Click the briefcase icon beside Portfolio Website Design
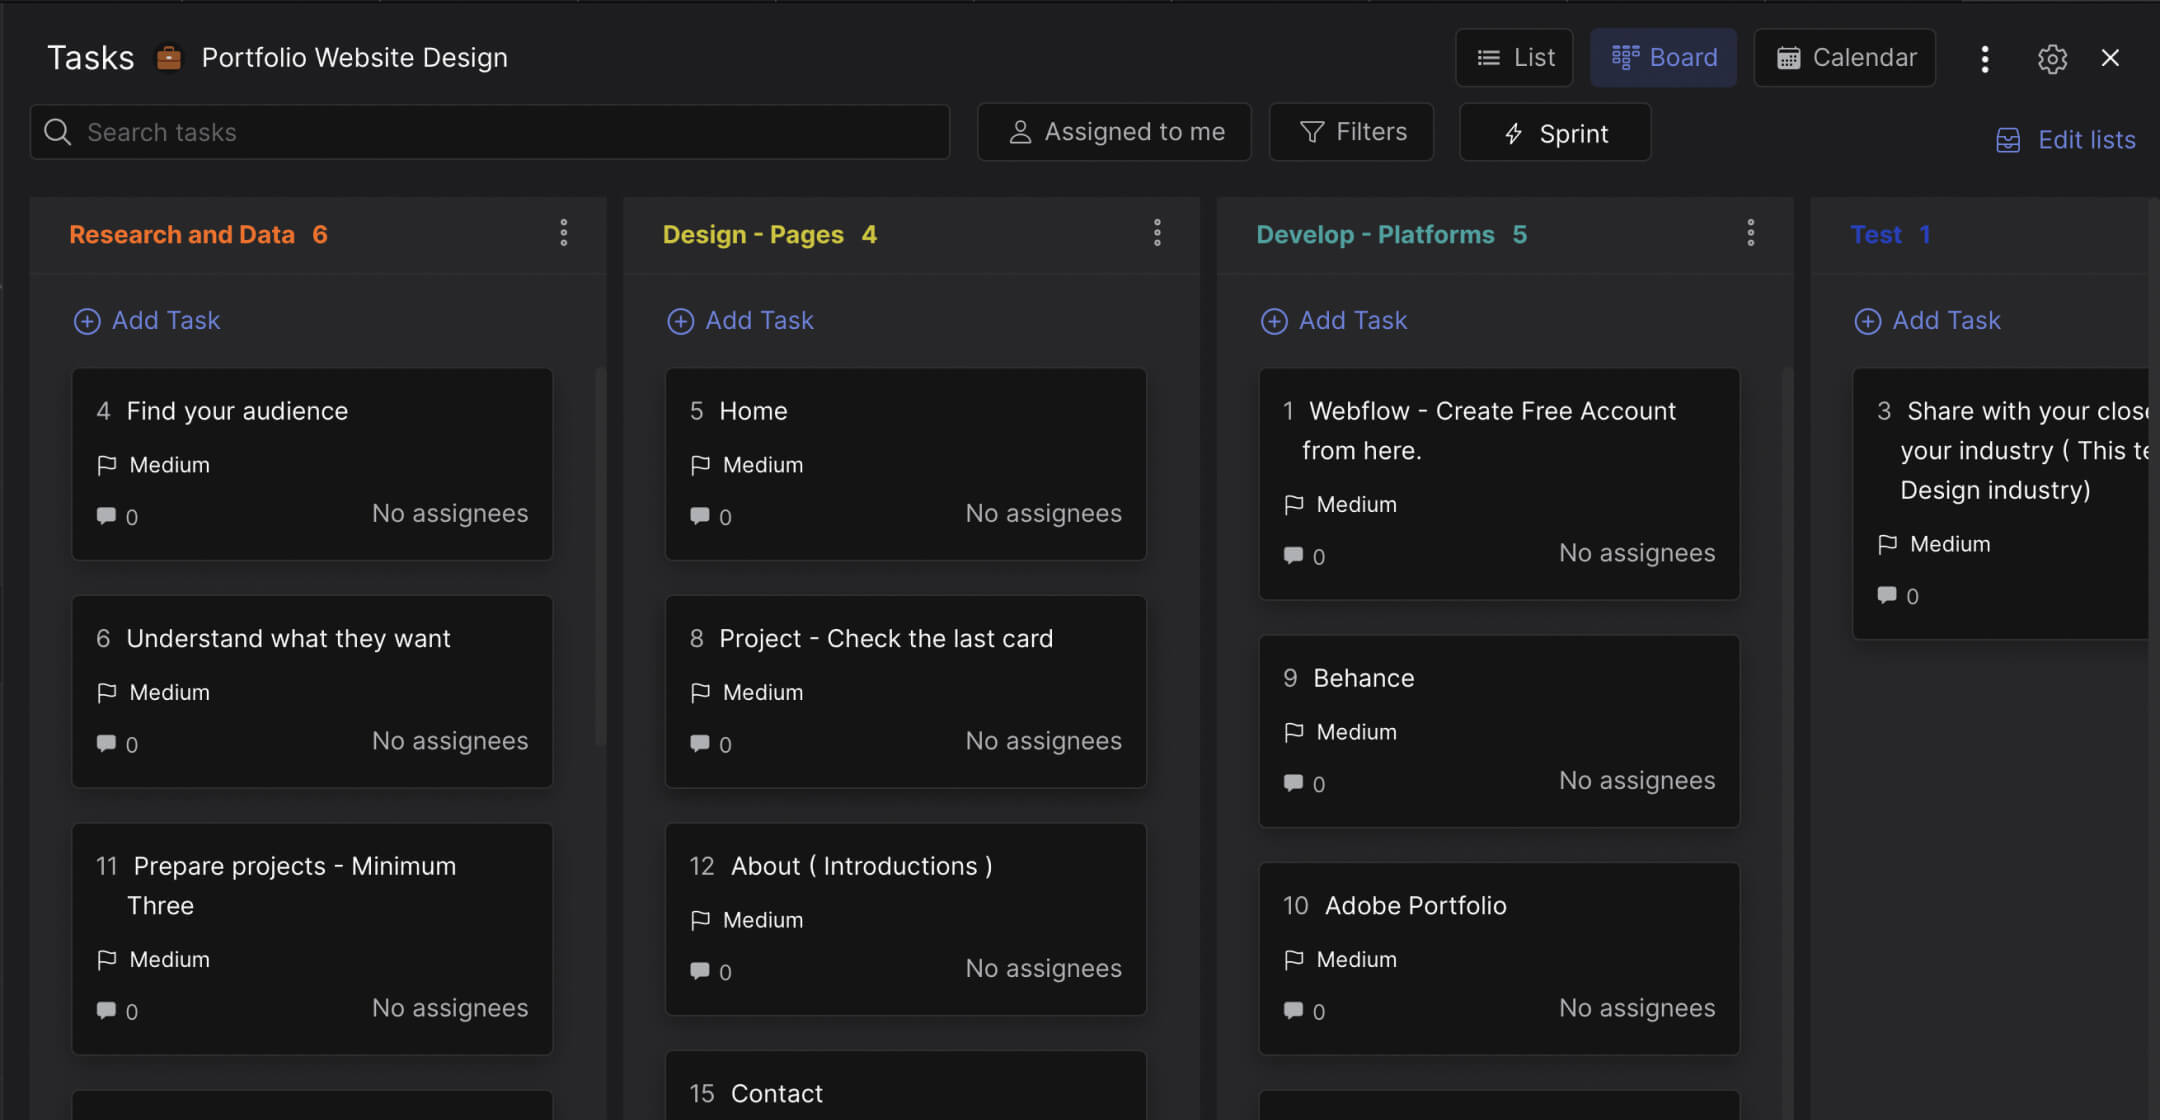 click(169, 58)
